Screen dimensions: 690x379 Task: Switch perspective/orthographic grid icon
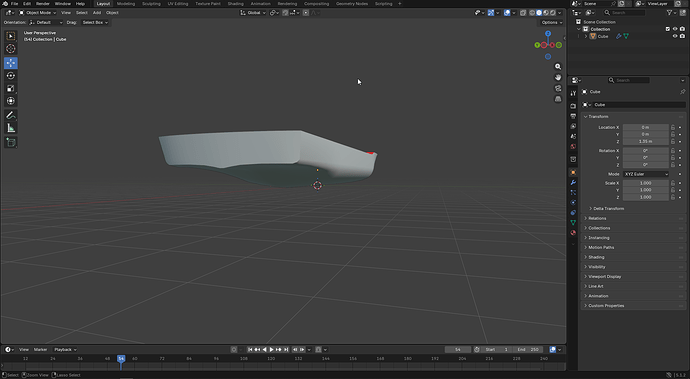(558, 99)
